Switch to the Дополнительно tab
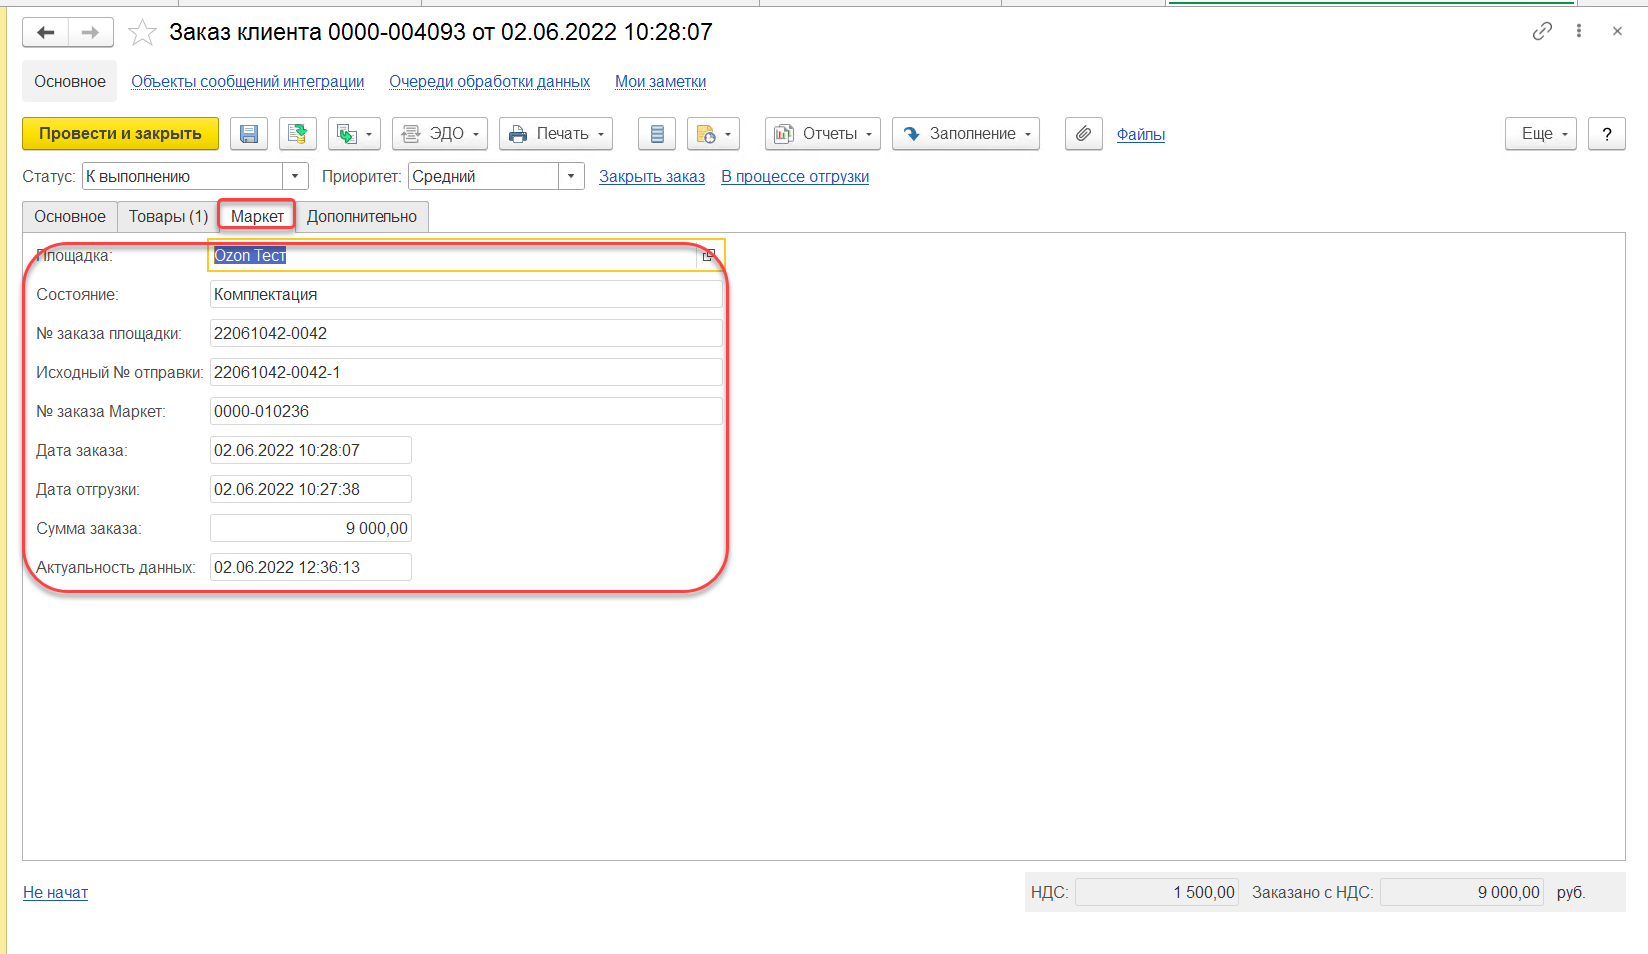 click(362, 217)
